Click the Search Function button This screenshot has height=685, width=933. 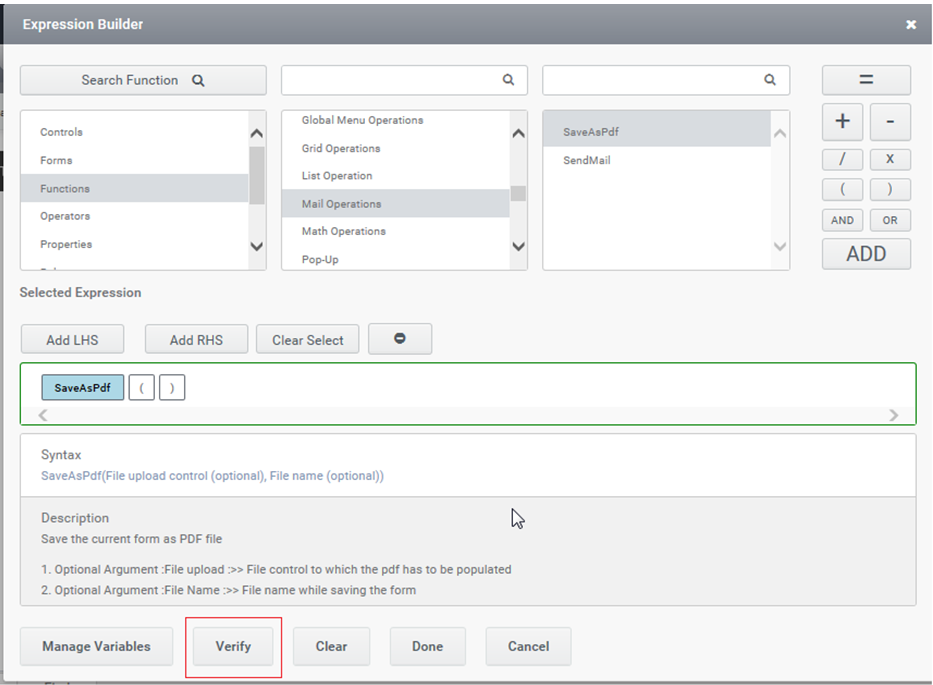(x=143, y=80)
